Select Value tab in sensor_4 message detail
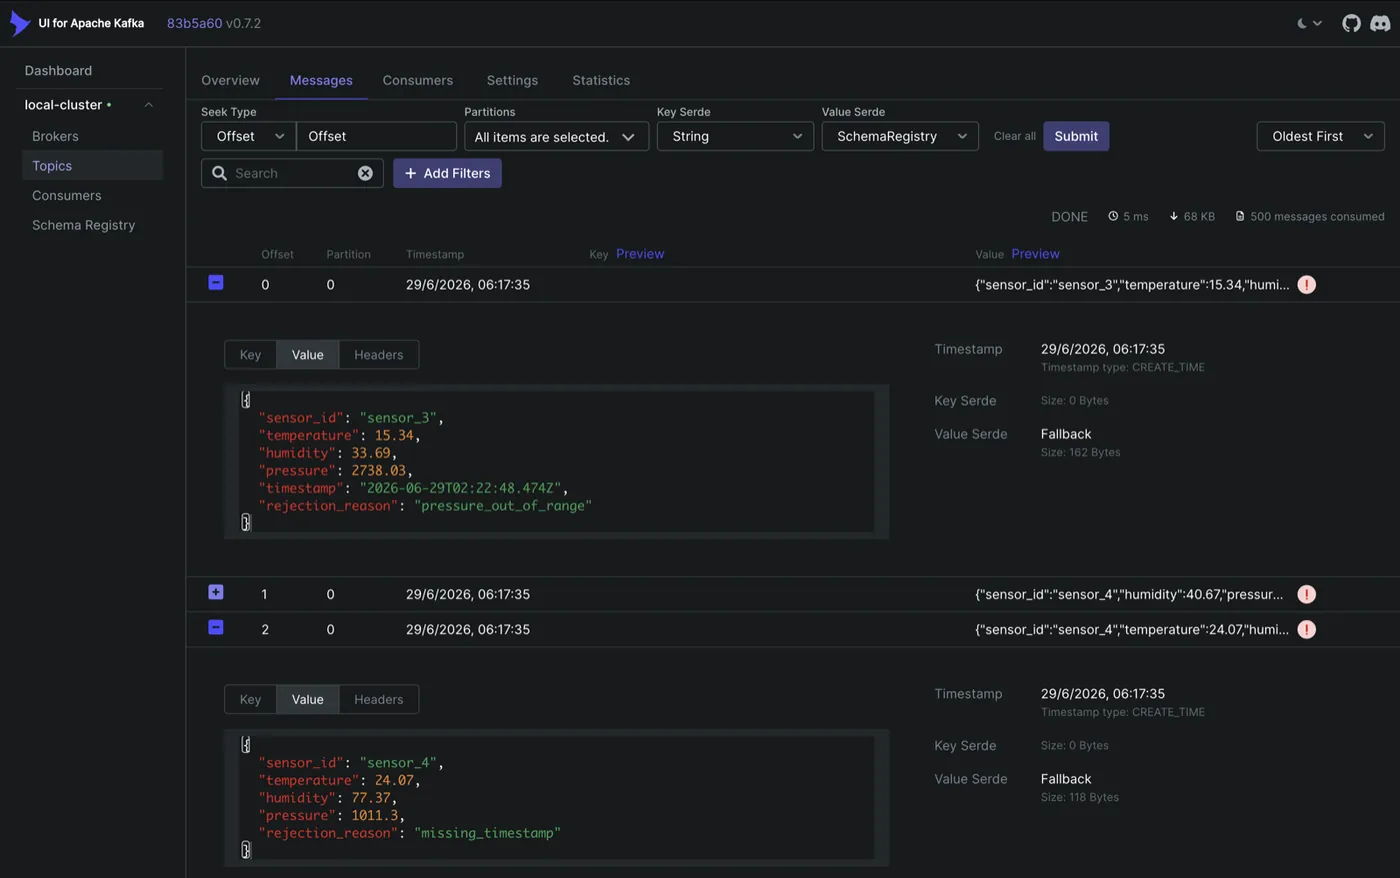Image resolution: width=1400 pixels, height=878 pixels. pos(307,700)
